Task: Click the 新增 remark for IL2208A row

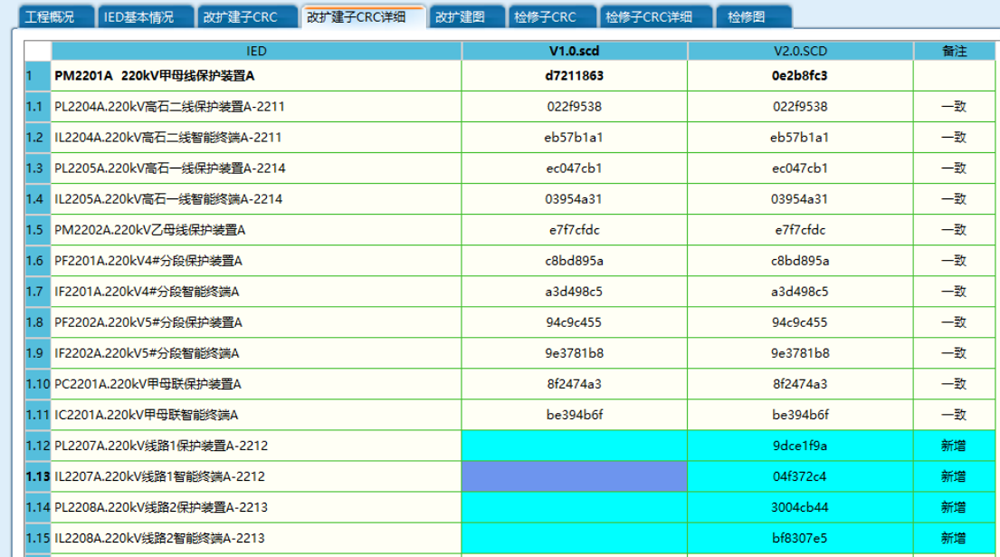Action: (x=953, y=539)
